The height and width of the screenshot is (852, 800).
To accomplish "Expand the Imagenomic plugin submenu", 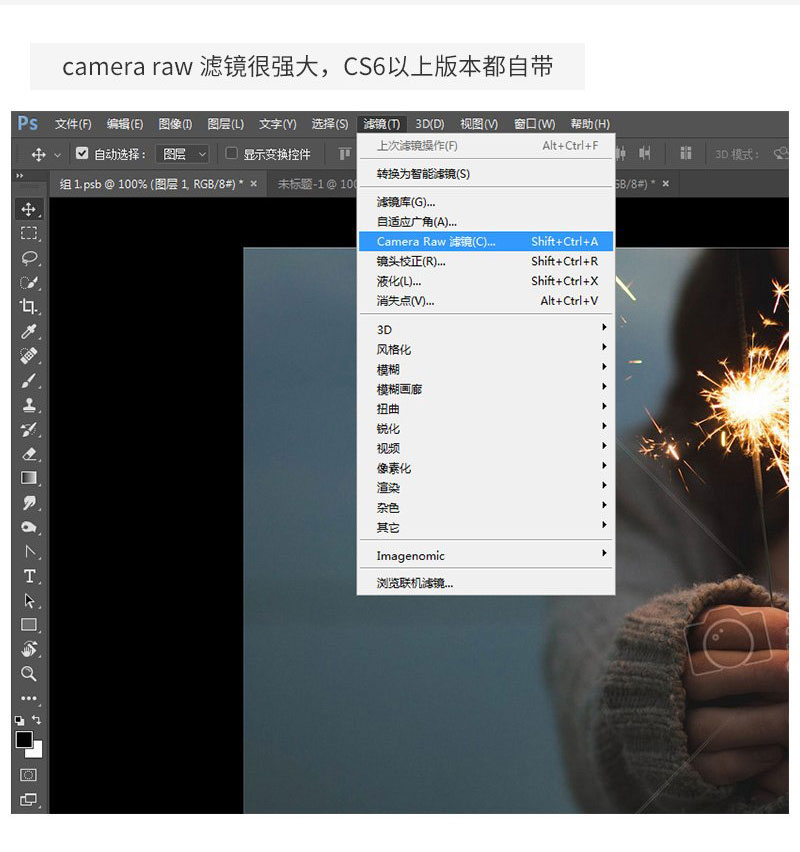I will [486, 555].
